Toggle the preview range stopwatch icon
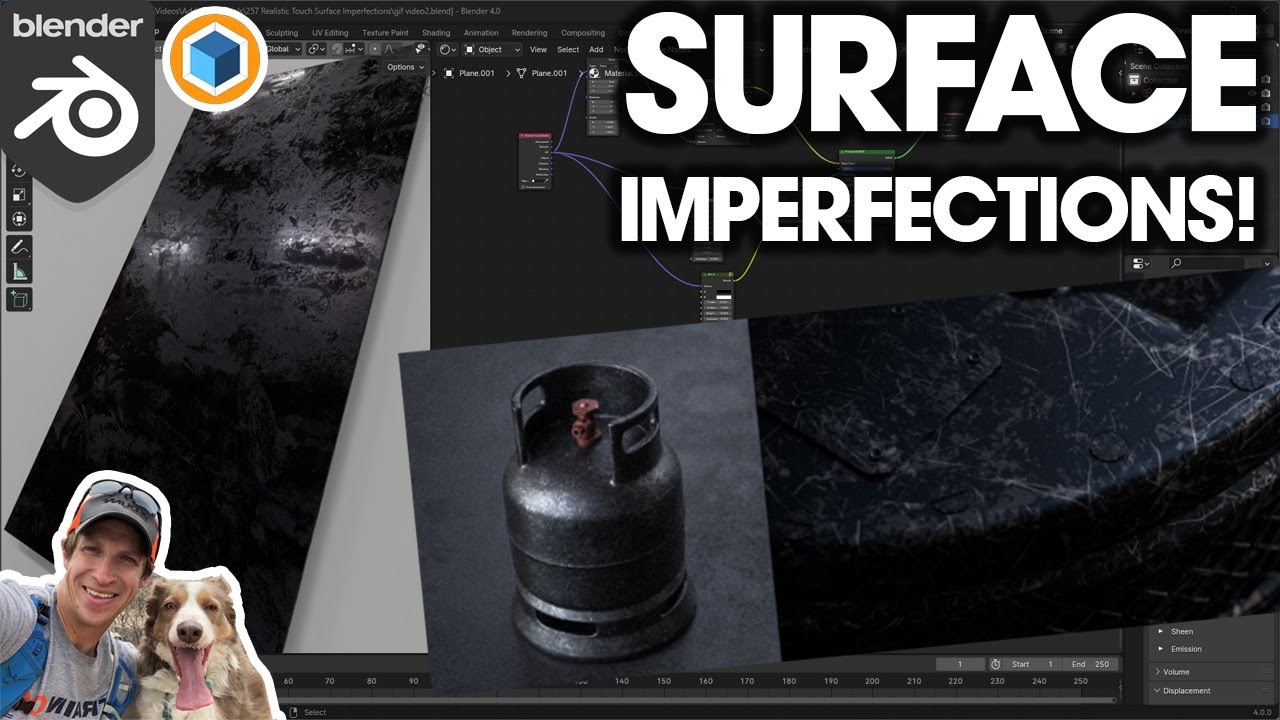 (995, 664)
